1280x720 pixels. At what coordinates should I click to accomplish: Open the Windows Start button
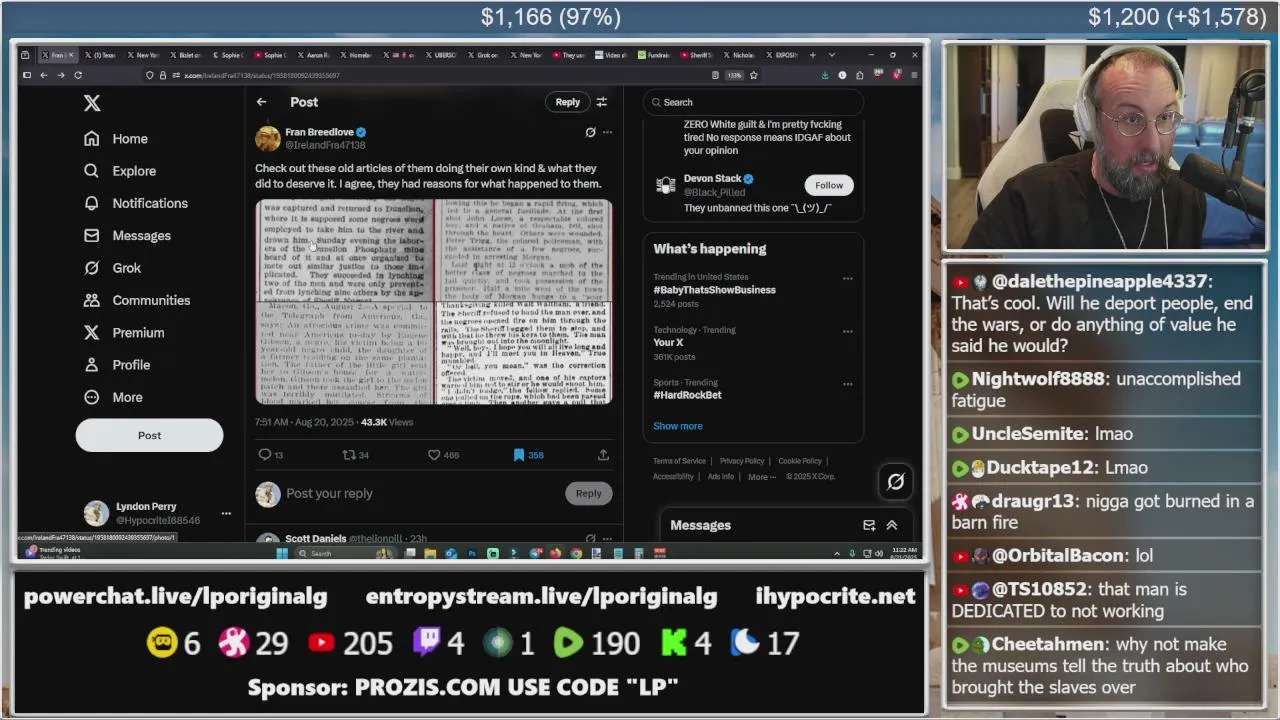[282, 553]
